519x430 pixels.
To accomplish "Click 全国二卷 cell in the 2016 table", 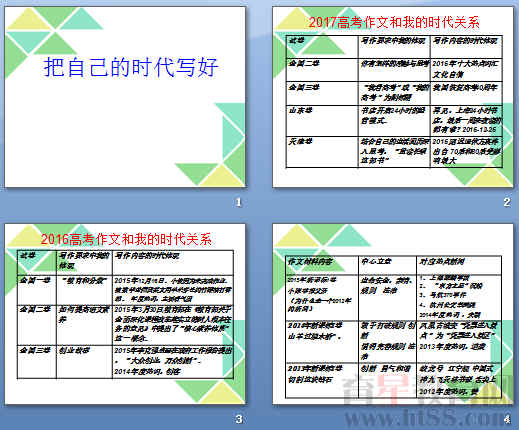I will [37, 325].
